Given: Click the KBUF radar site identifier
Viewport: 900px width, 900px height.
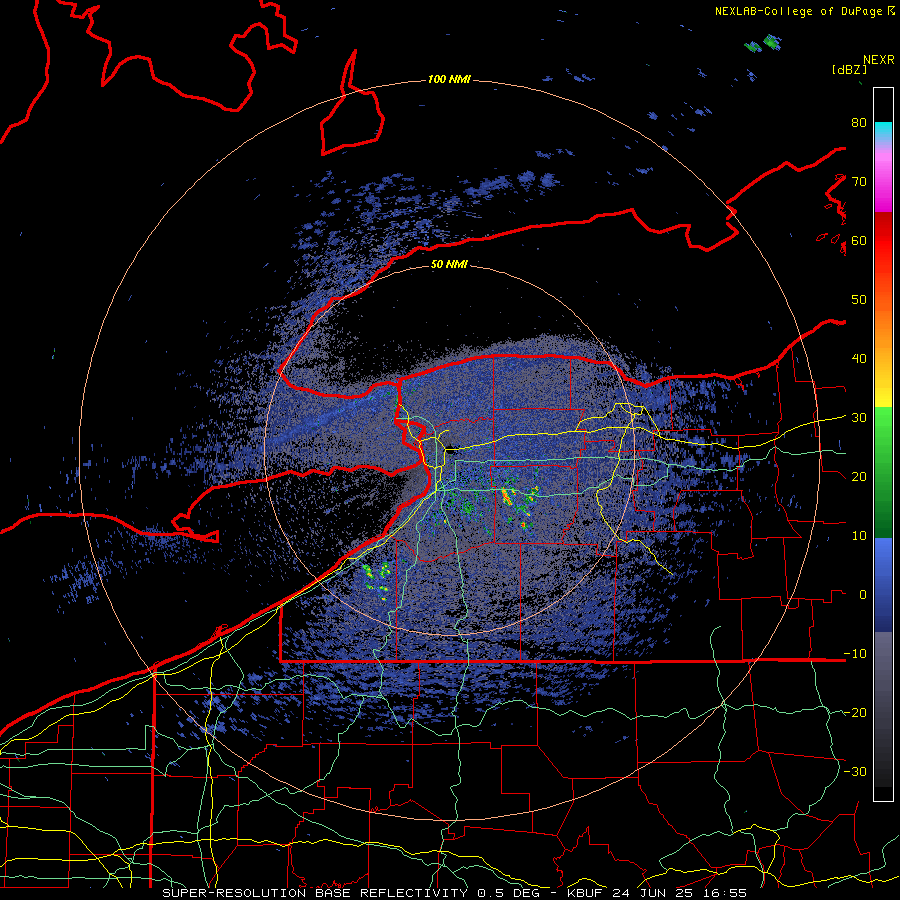Looking at the screenshot, I should 587,893.
